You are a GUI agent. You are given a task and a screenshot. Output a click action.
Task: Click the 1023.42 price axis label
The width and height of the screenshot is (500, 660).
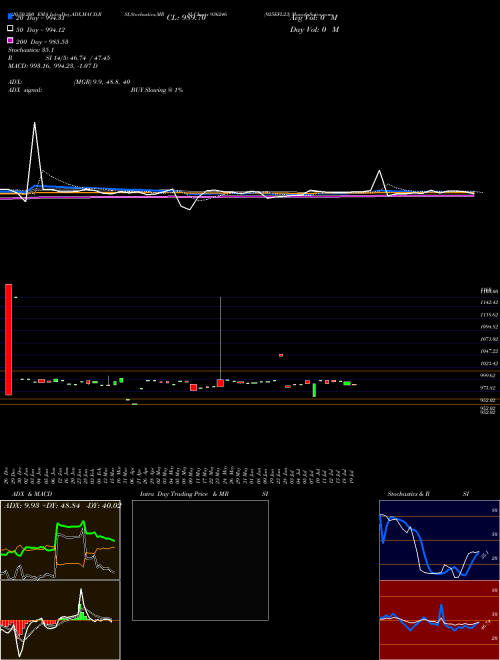coord(489,363)
